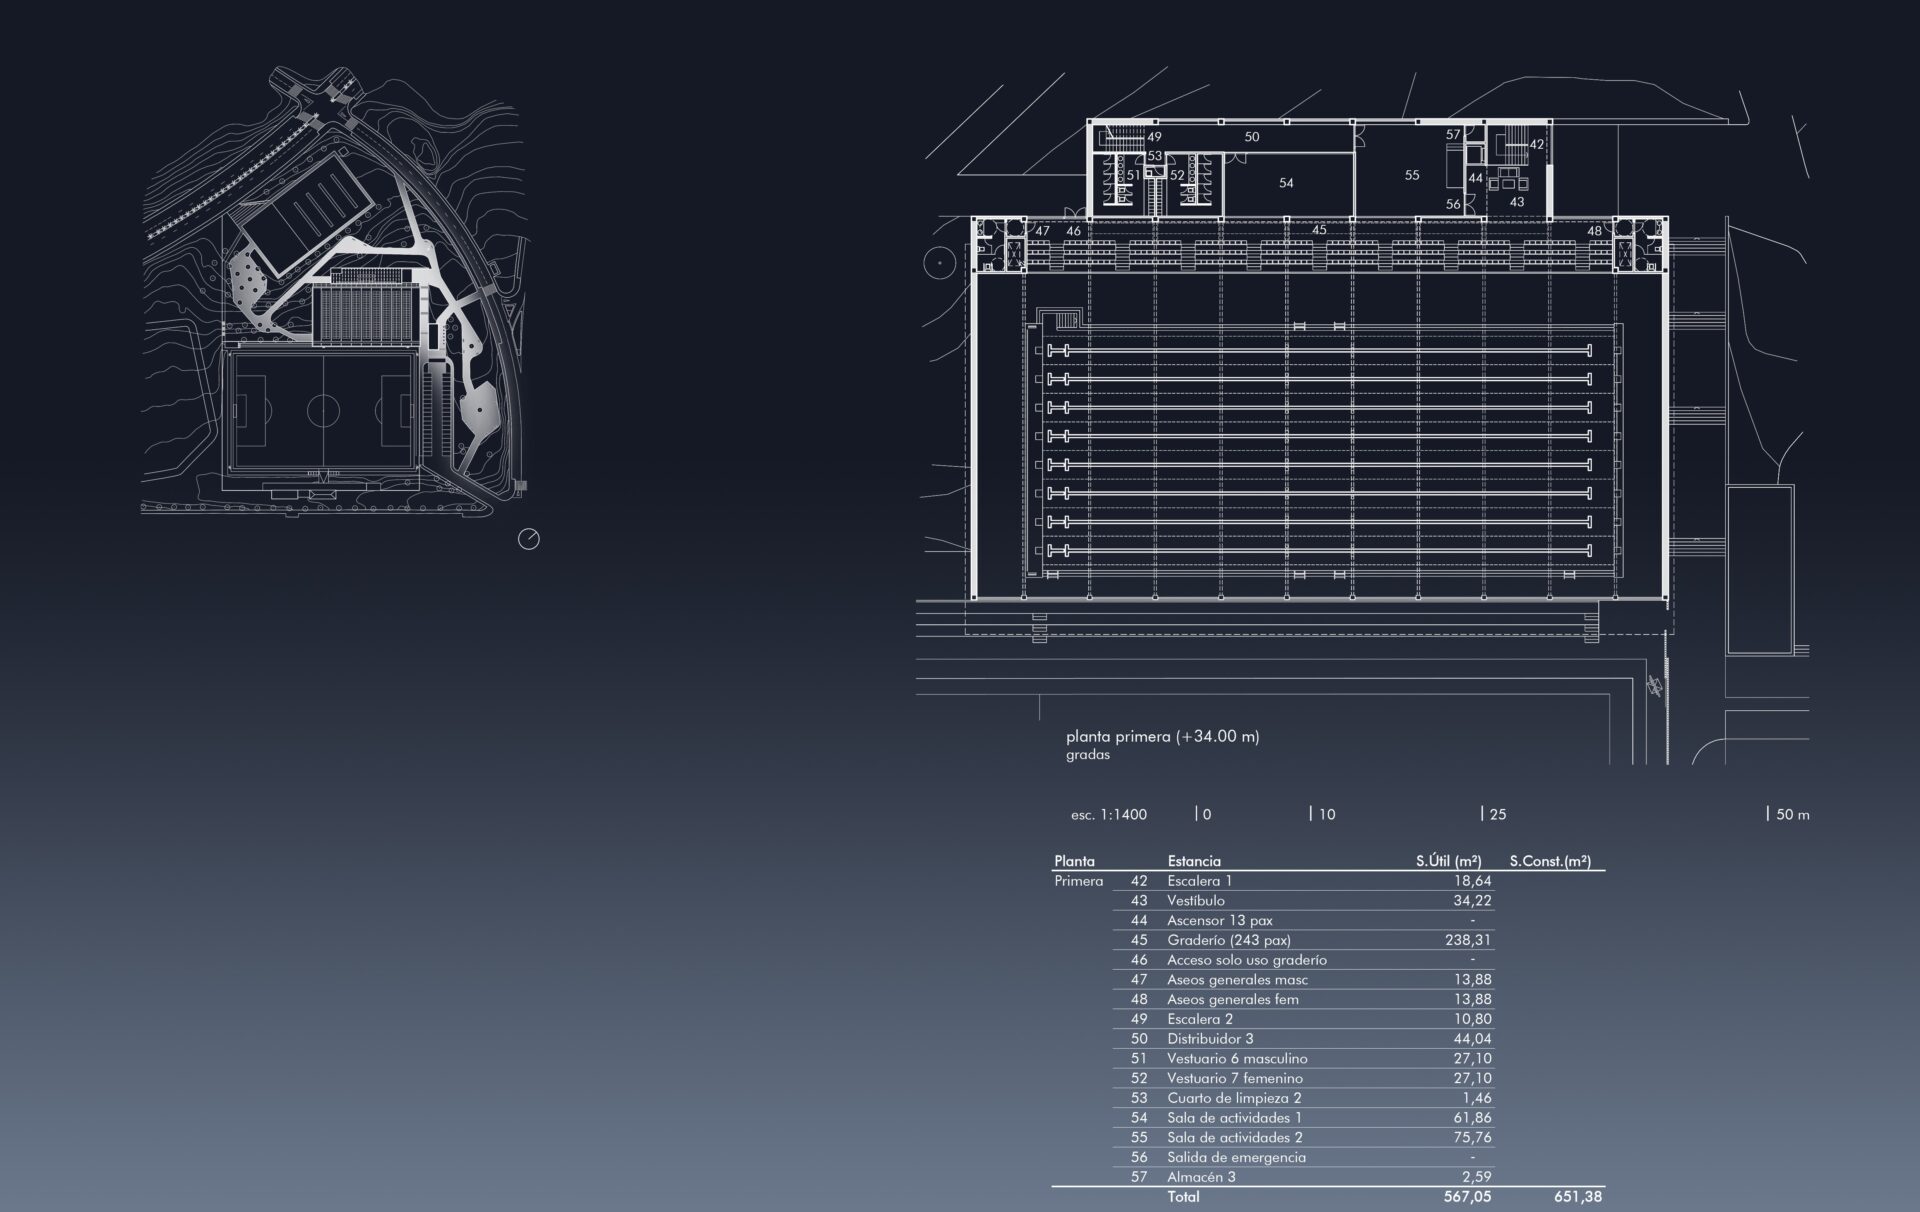The image size is (1920, 1212).
Task: Click the '18,64' area value
Action: click(1472, 881)
